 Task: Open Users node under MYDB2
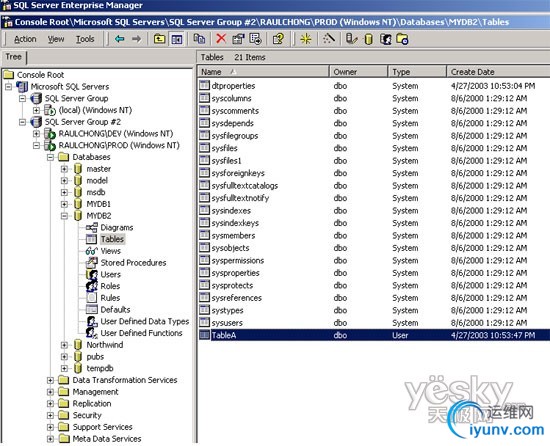[x=110, y=275]
